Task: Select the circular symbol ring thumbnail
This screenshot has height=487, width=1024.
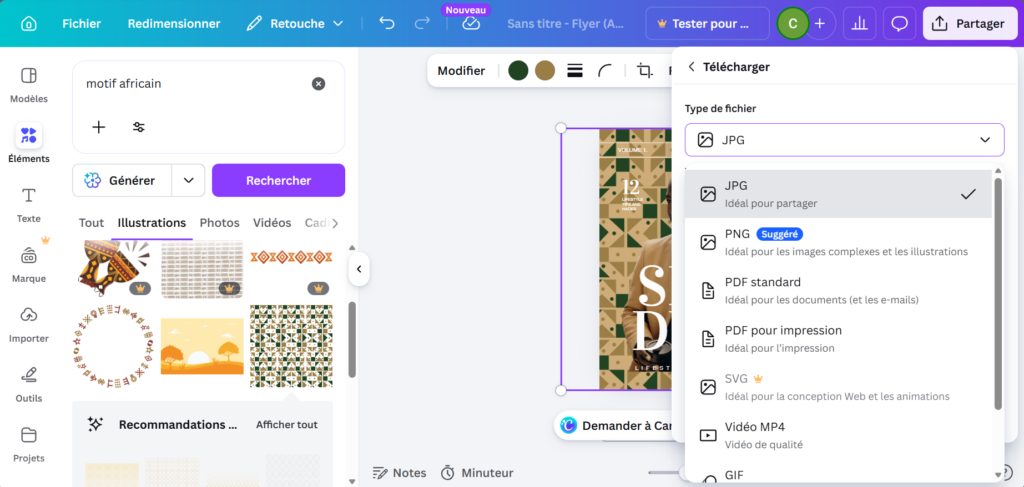Action: (x=114, y=346)
